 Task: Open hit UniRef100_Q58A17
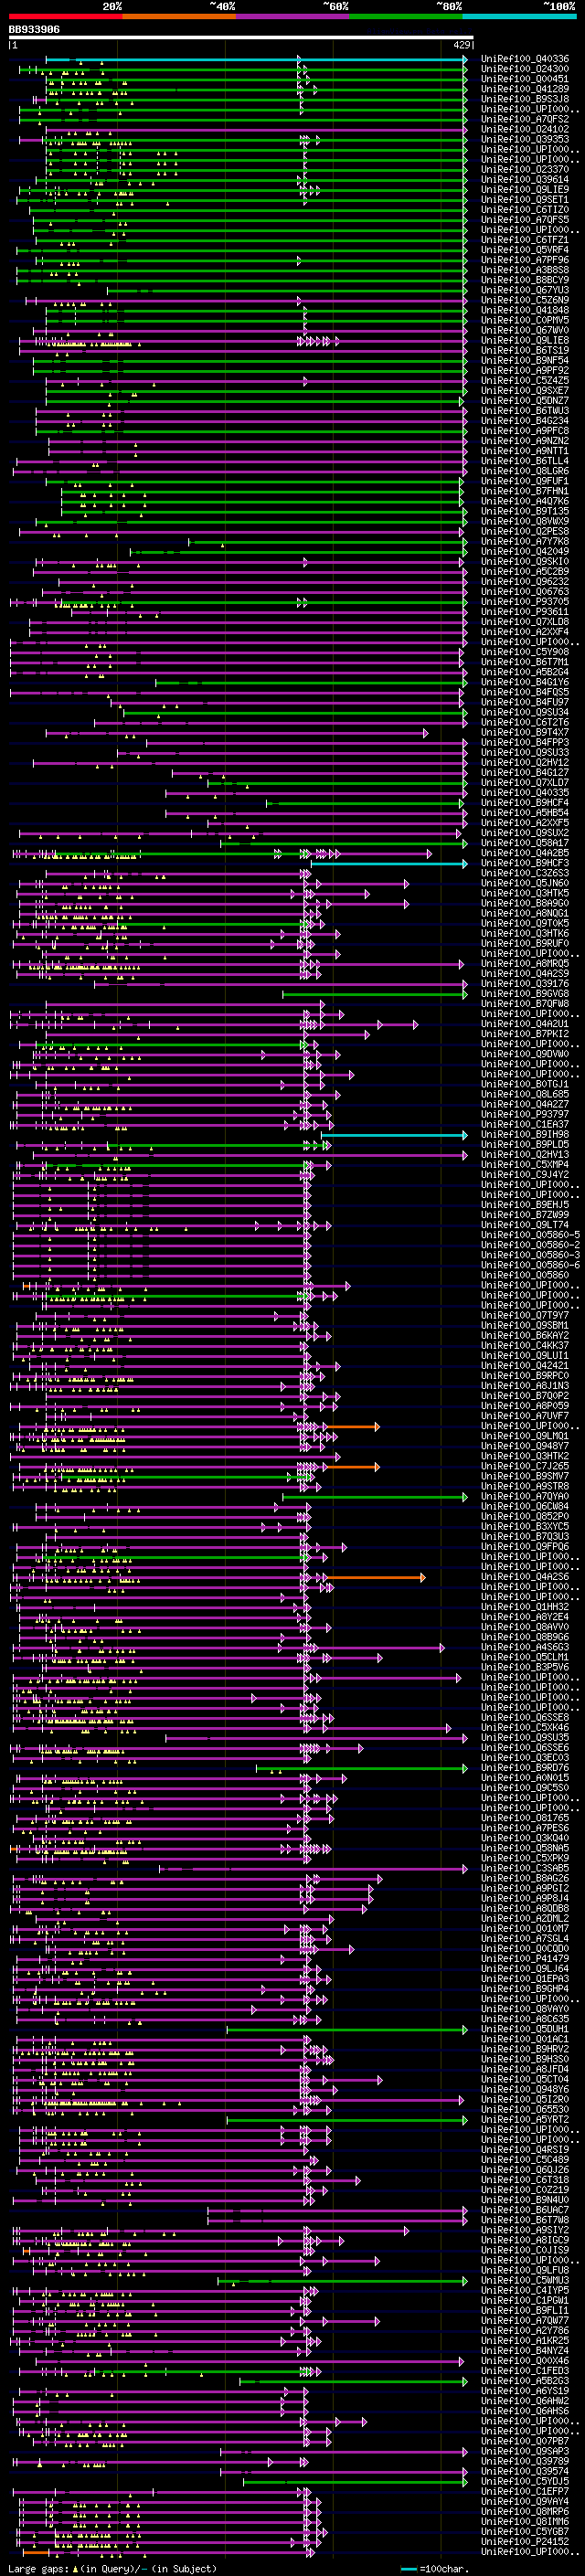(x=524, y=843)
